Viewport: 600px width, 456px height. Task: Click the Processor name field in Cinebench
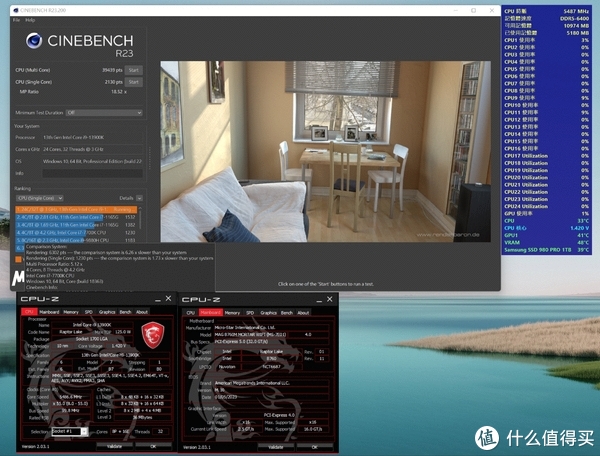click(92, 137)
